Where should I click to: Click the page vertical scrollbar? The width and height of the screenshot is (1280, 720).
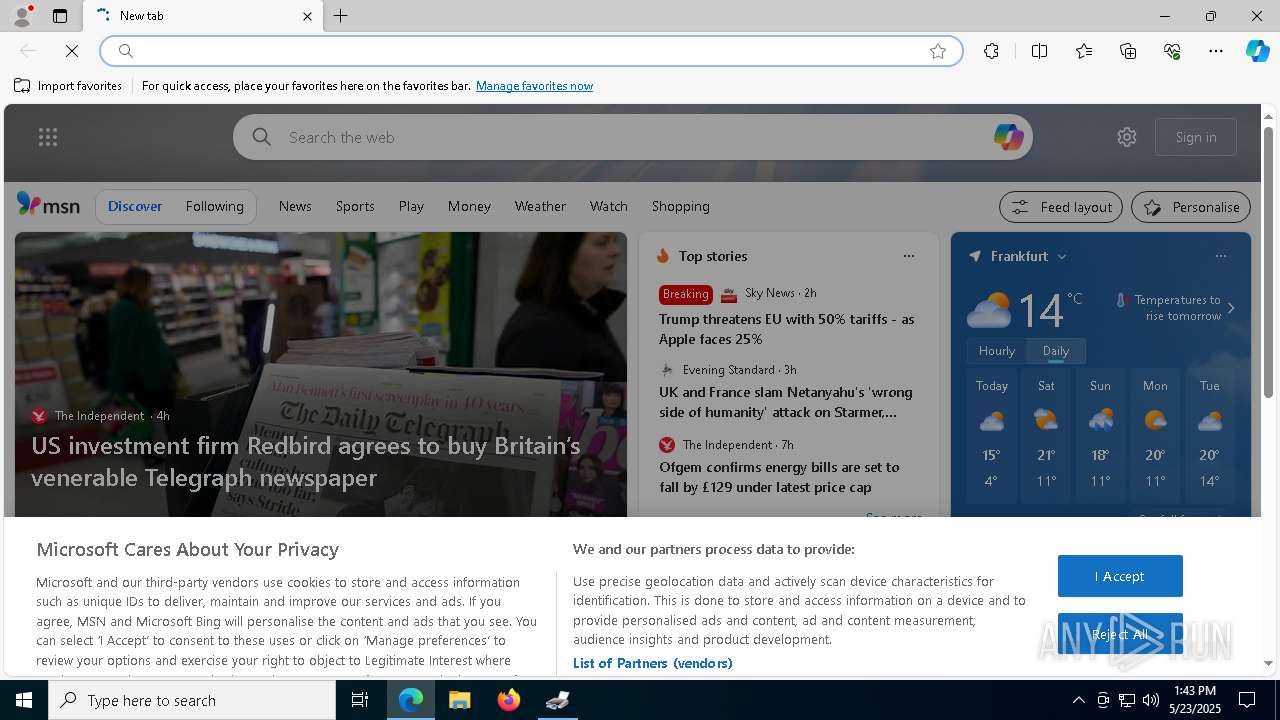1268,262
